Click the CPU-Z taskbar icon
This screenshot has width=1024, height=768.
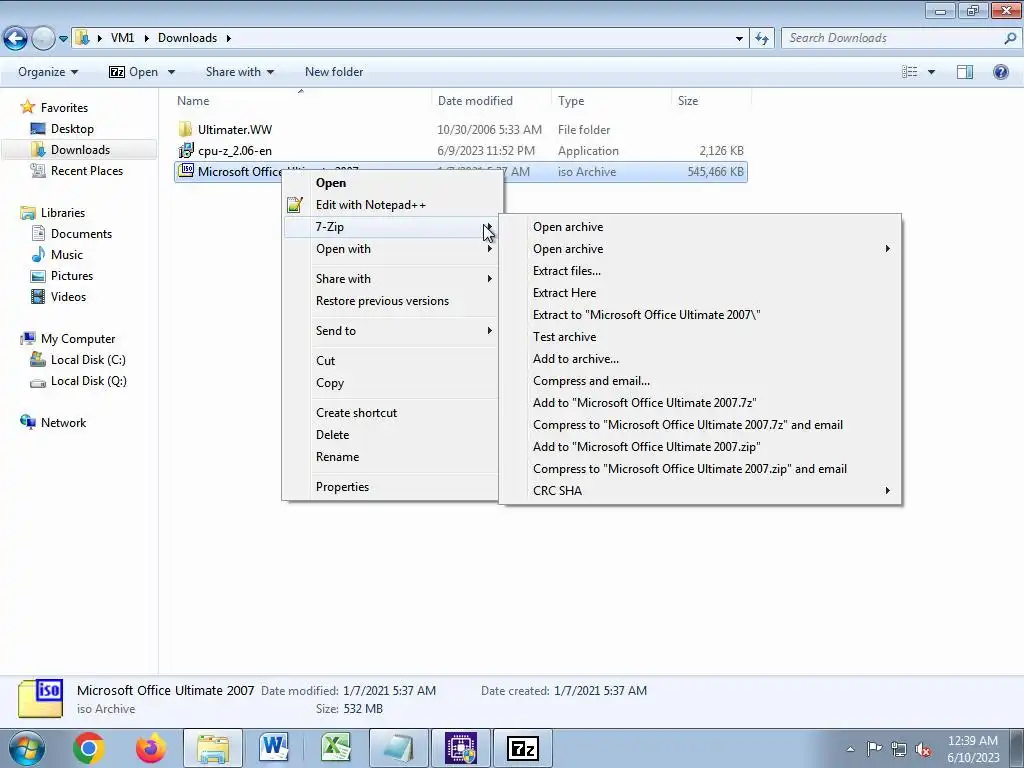[x=461, y=748]
